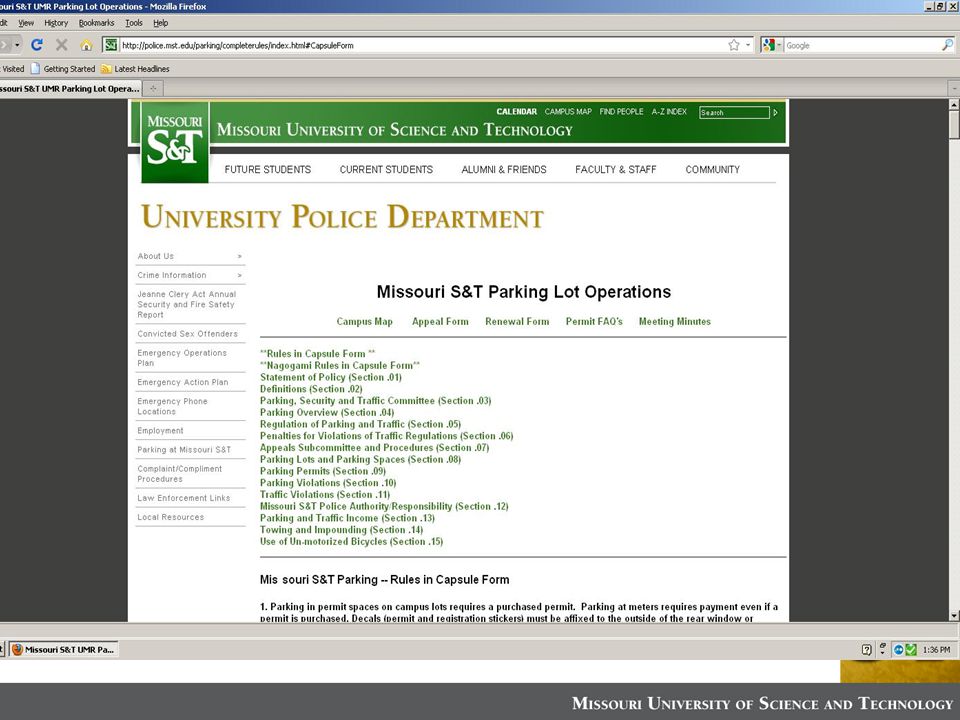The height and width of the screenshot is (720, 960).
Task: Click the site Search input field
Action: [x=734, y=113]
